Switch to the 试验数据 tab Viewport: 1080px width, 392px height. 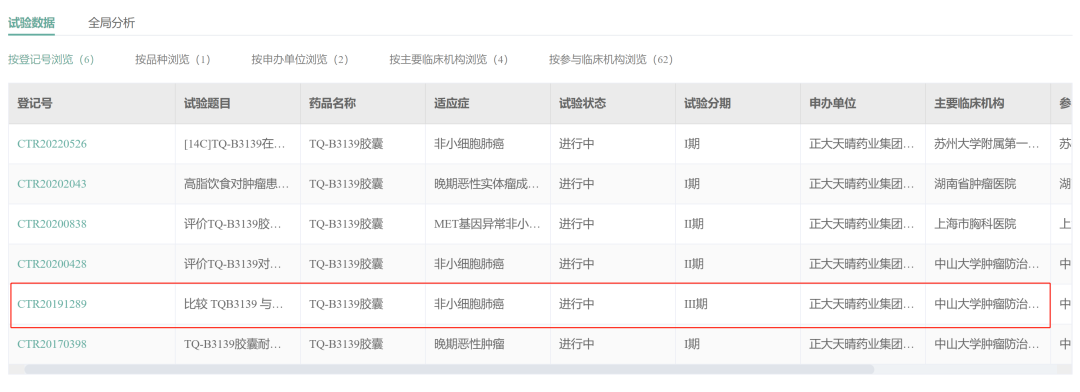pos(32,23)
